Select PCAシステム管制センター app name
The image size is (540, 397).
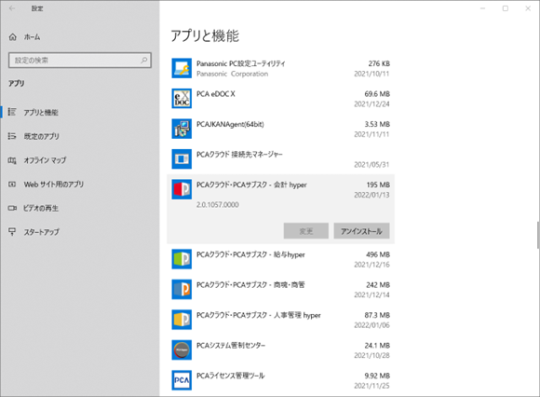point(231,345)
